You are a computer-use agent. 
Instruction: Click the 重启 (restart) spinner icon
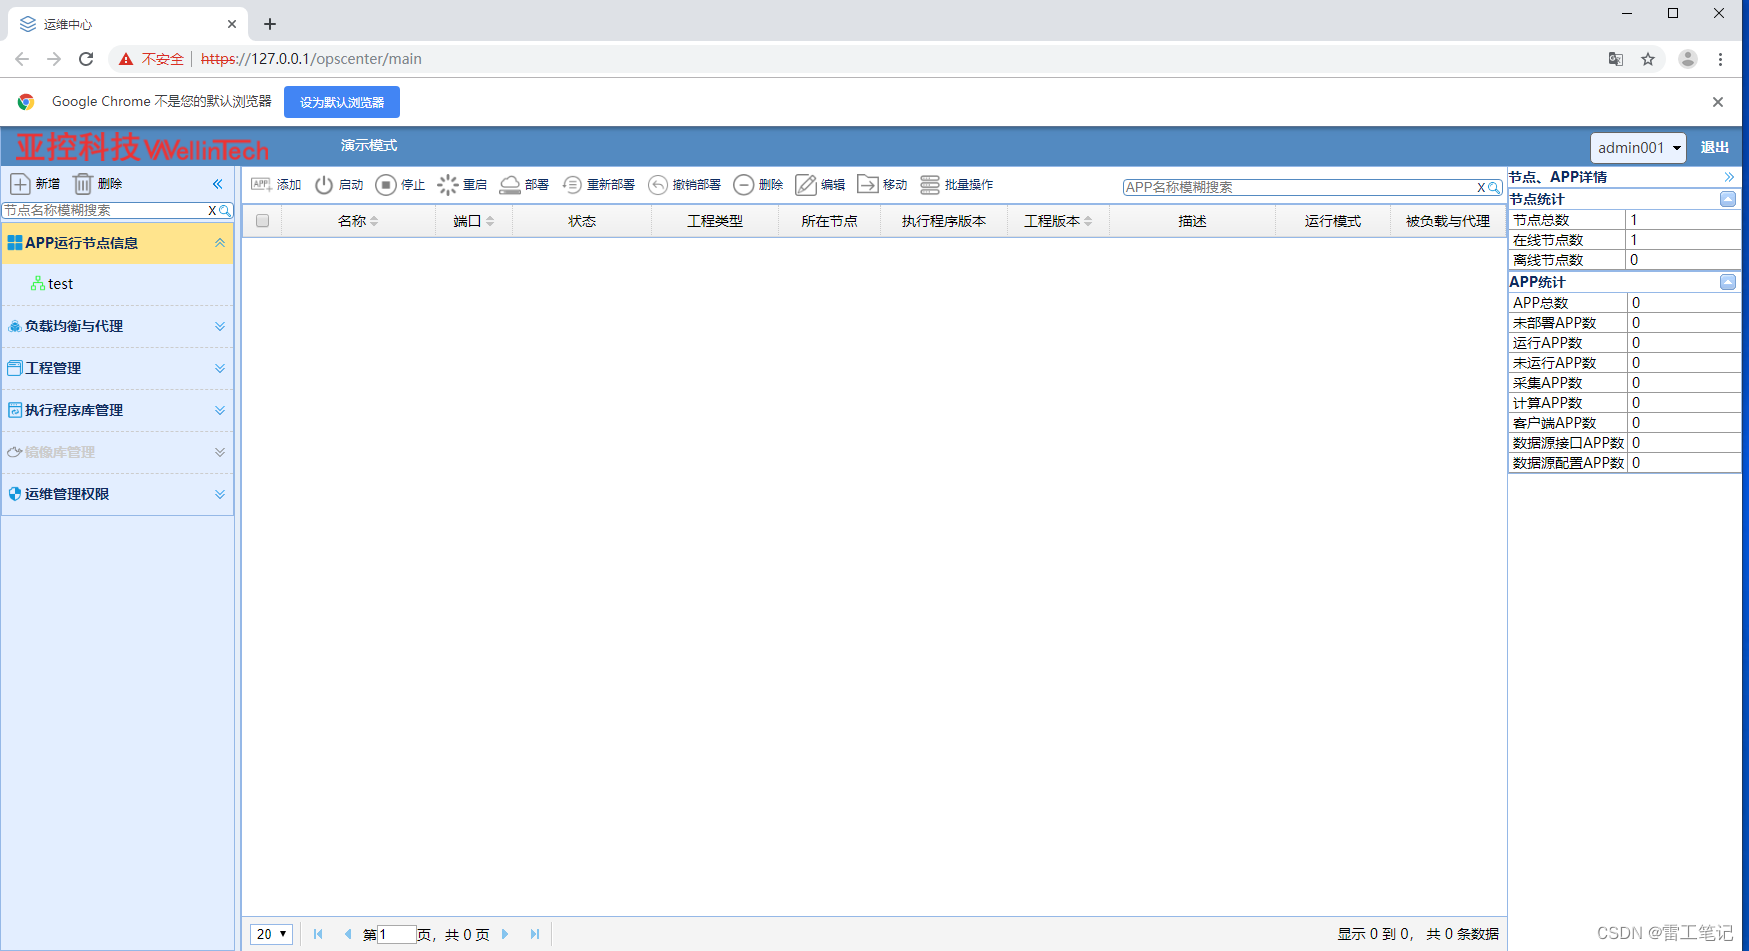tap(448, 185)
